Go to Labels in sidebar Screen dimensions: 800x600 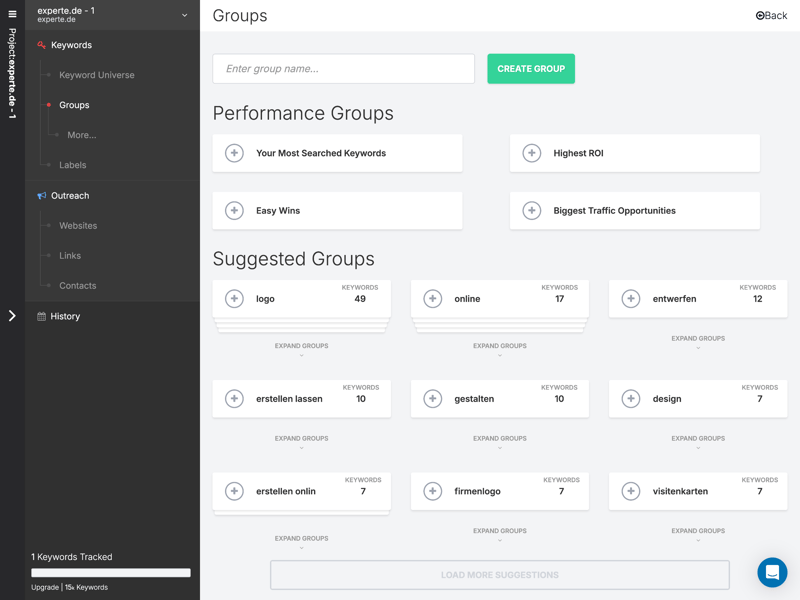click(x=72, y=165)
